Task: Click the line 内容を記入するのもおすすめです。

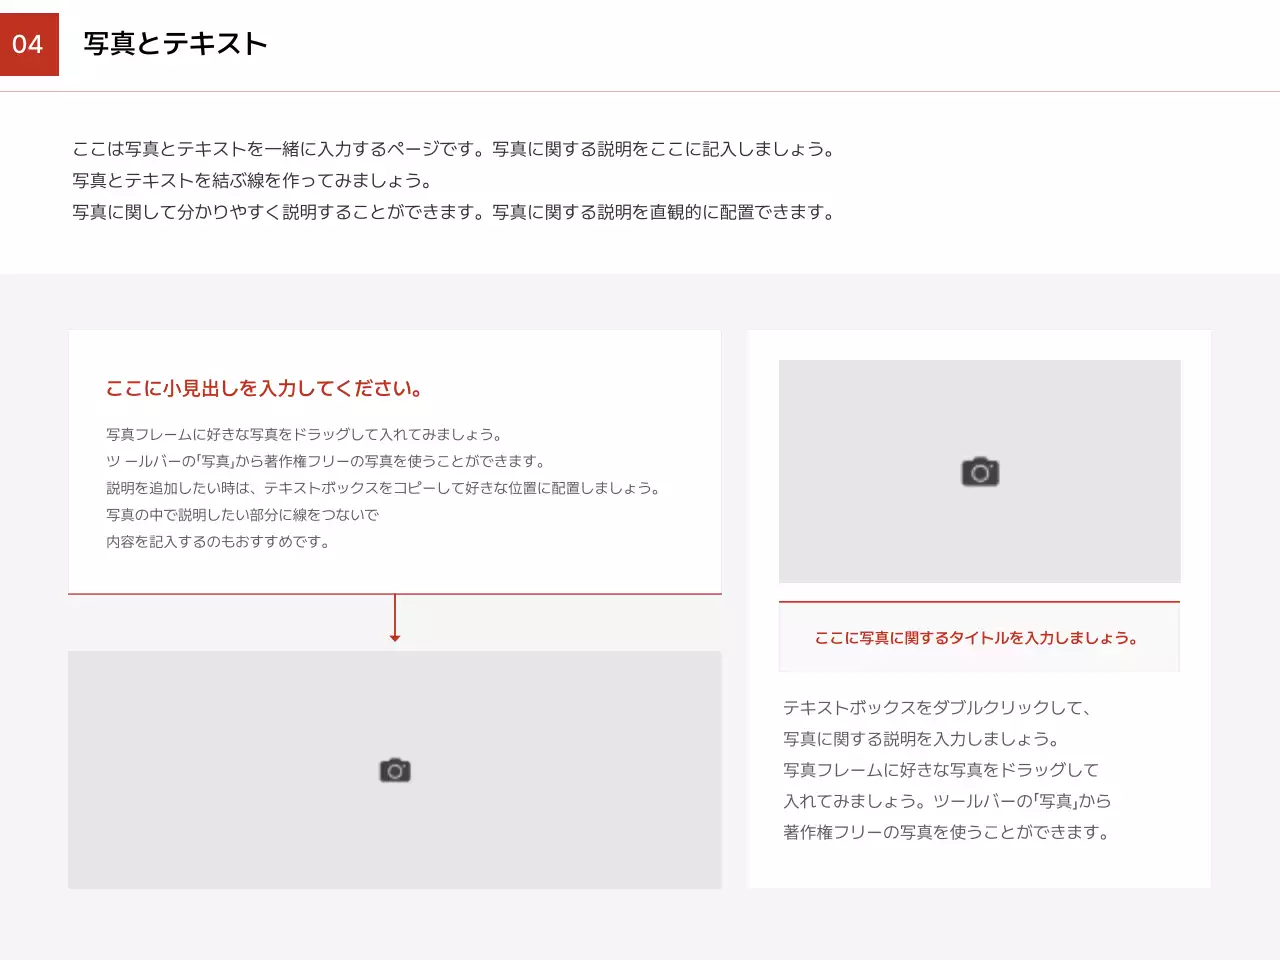Action: coord(218,542)
